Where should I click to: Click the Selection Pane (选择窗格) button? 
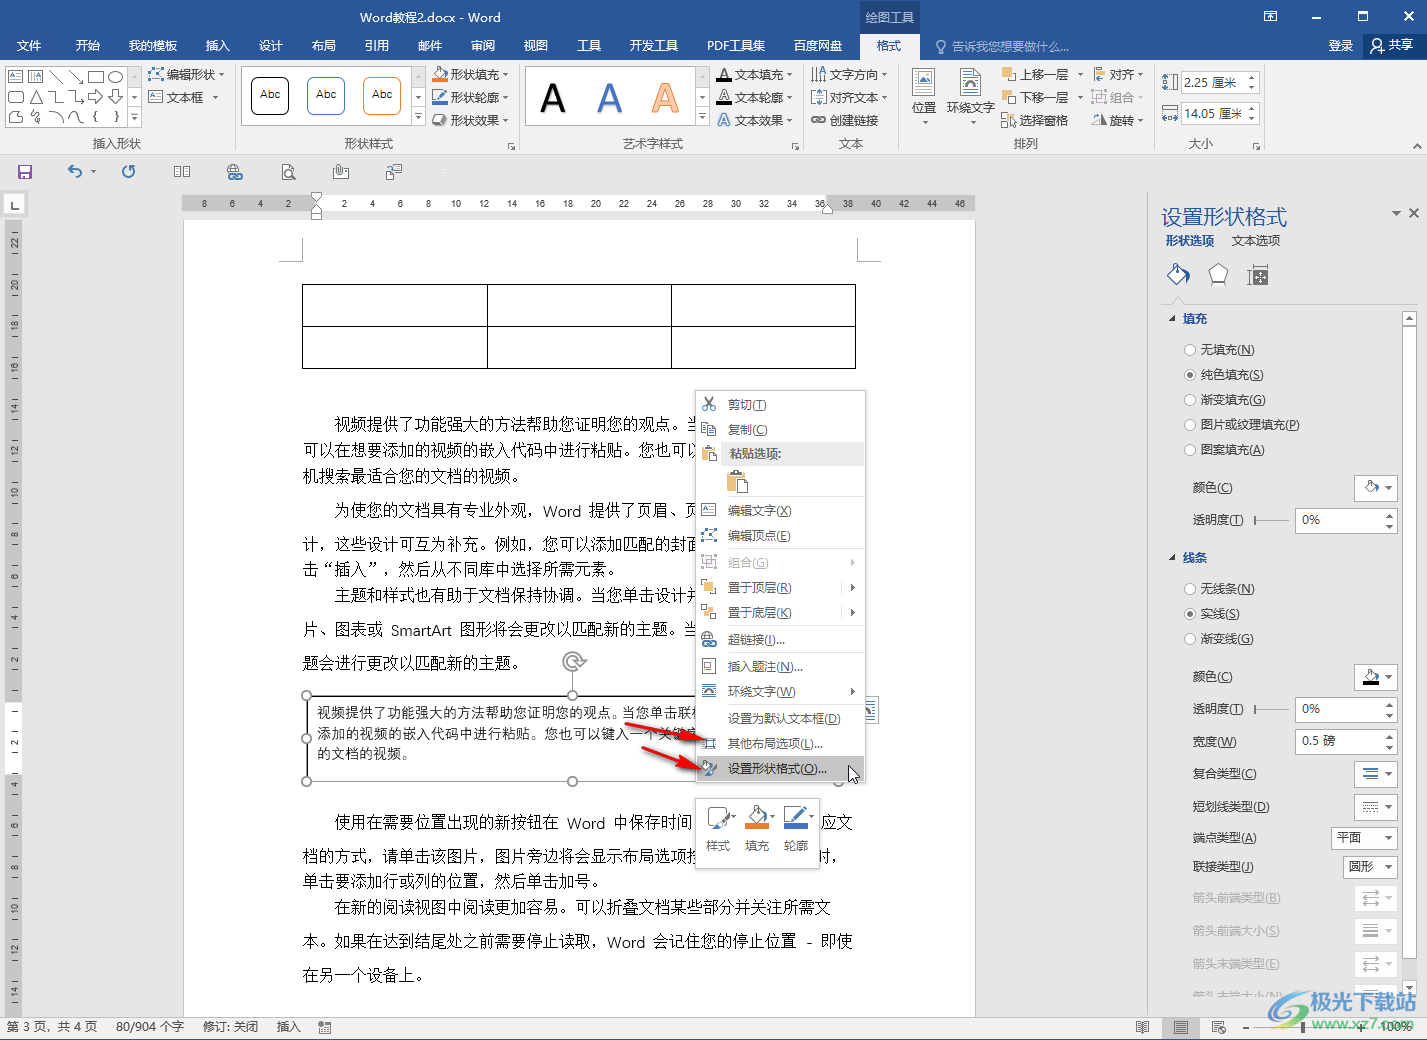coord(1035,120)
